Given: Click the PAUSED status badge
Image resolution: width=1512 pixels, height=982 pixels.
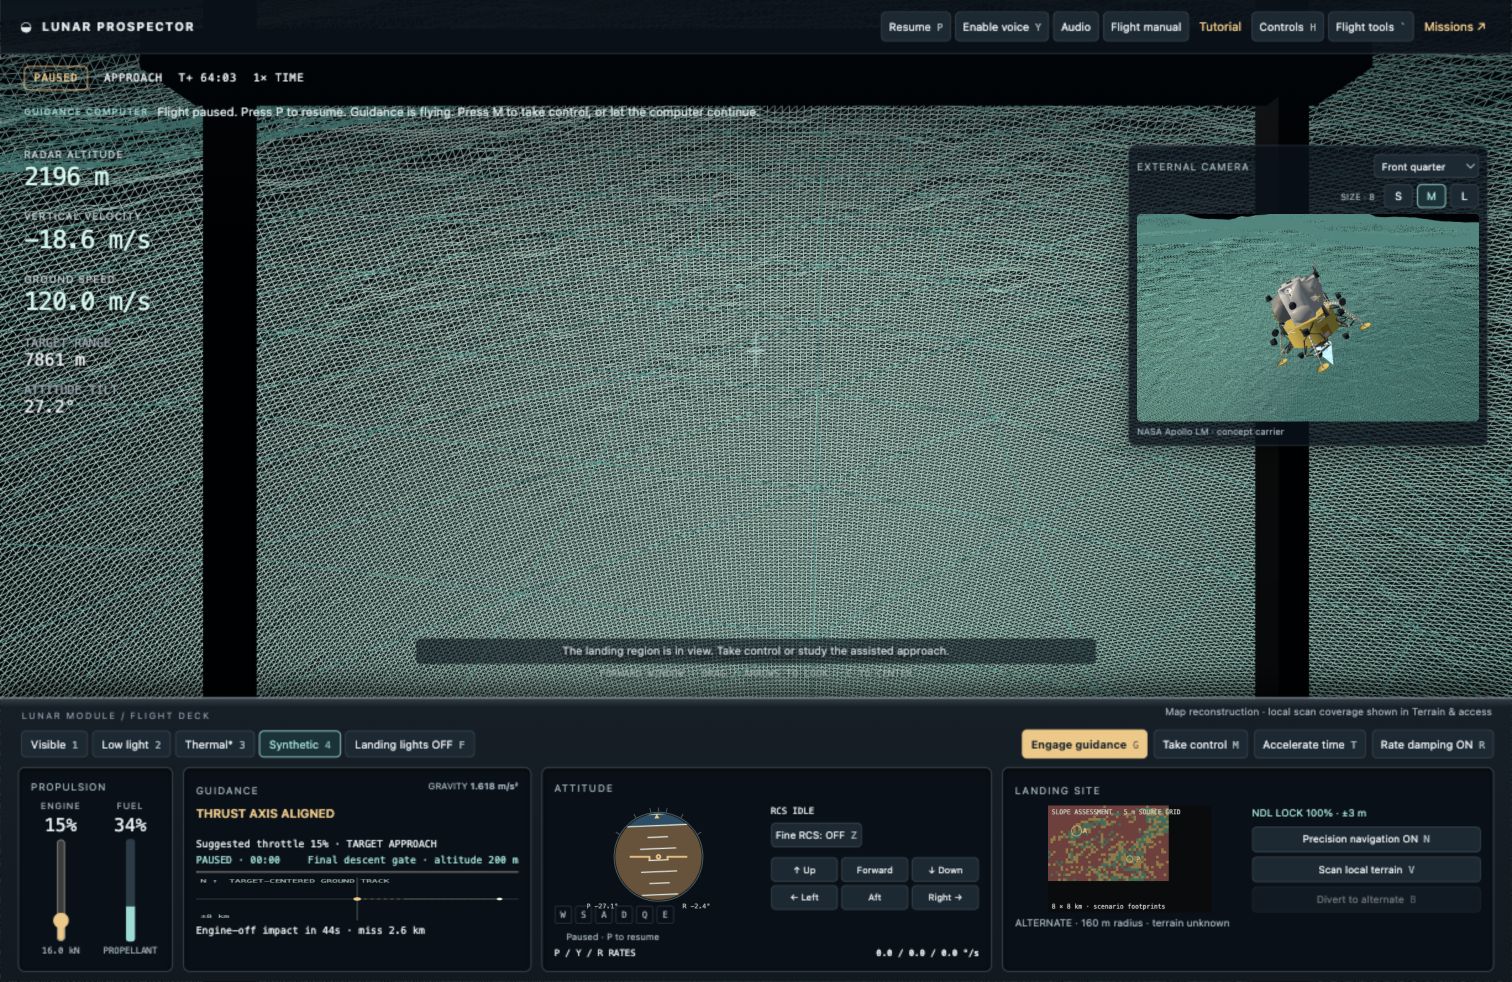Looking at the screenshot, I should (x=55, y=77).
